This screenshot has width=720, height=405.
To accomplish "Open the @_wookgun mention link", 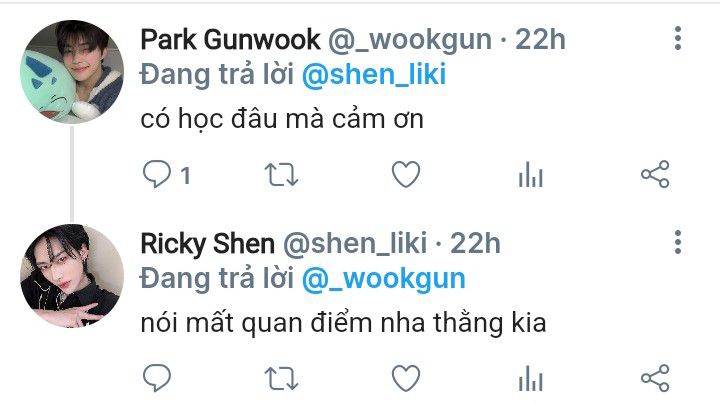I will (384, 279).
